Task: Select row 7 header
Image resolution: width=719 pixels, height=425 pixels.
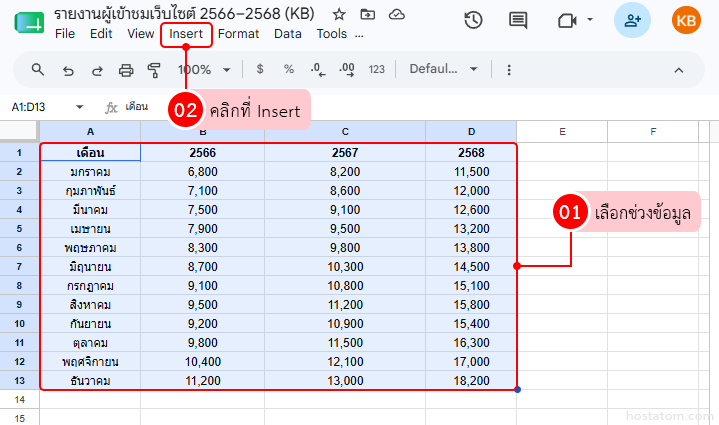Action: [x=19, y=266]
